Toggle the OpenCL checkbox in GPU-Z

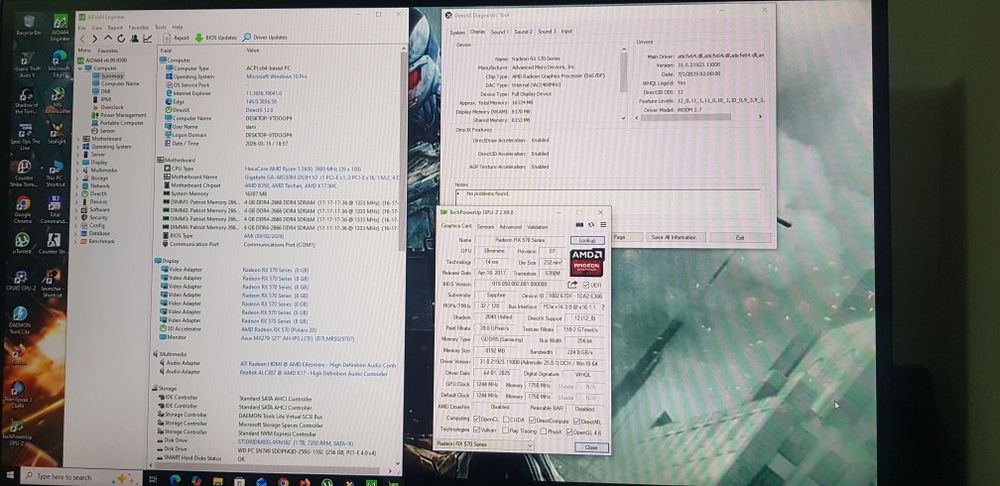476,420
